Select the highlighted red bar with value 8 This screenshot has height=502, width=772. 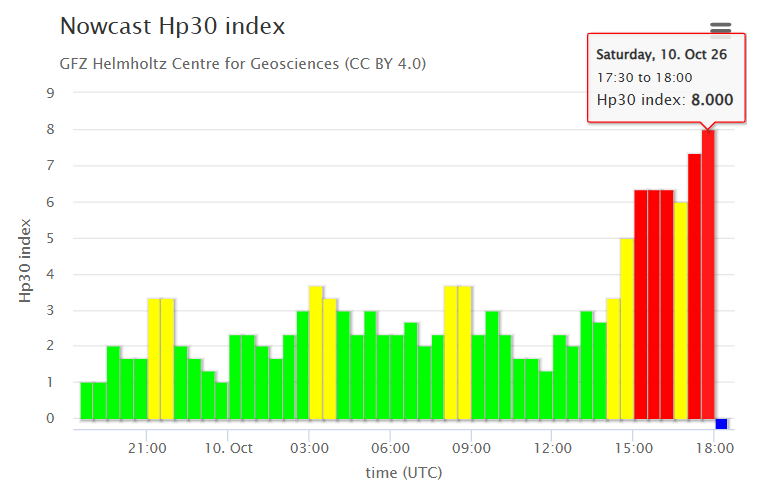click(708, 275)
